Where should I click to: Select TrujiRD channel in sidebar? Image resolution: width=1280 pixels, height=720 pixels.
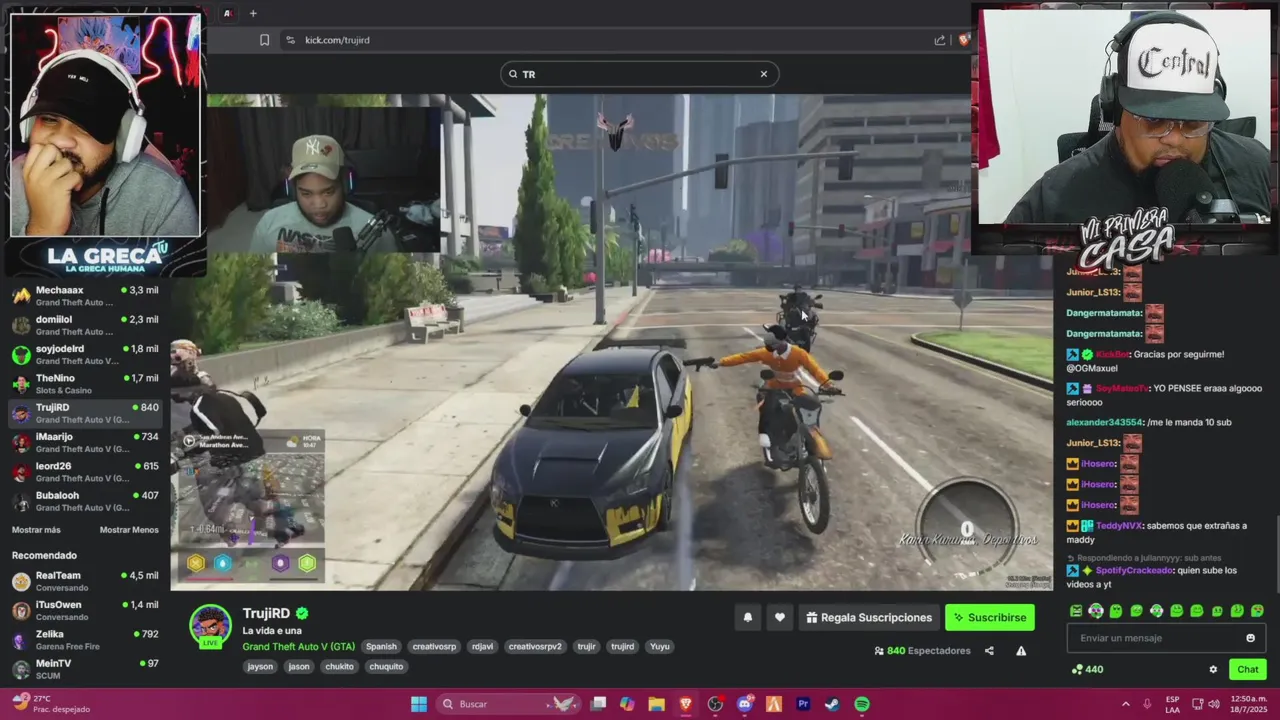85,413
